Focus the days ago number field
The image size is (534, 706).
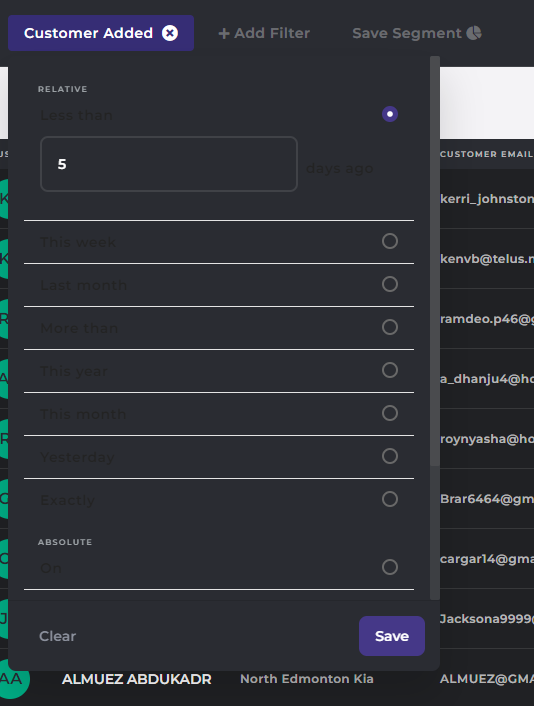click(x=169, y=164)
